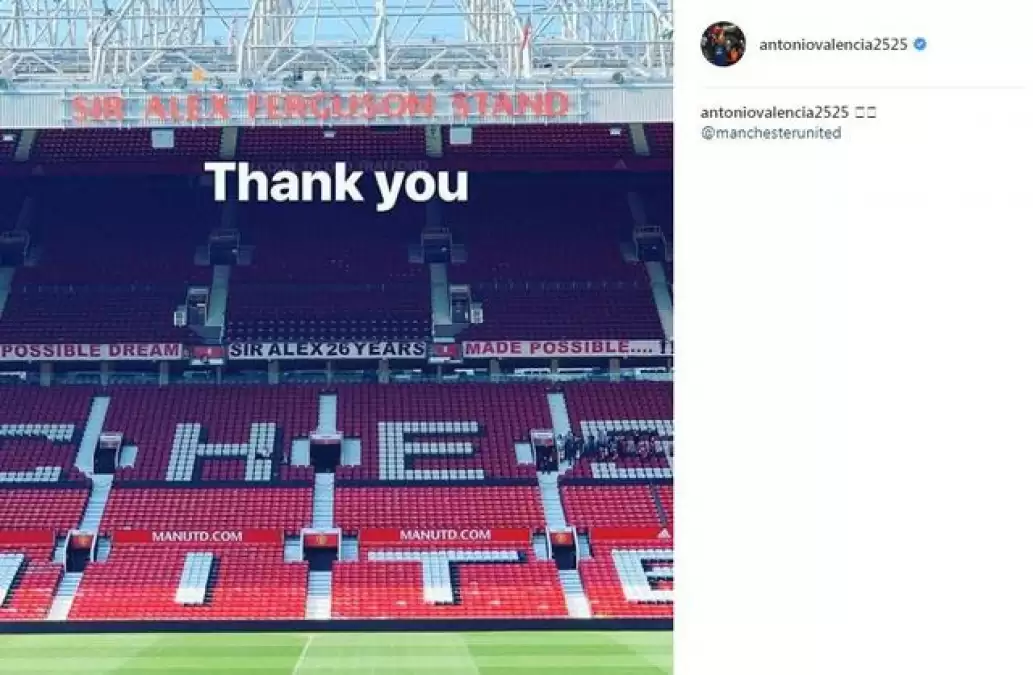Open the @manchesterunited mention
The image size is (1033, 675).
coord(771,133)
